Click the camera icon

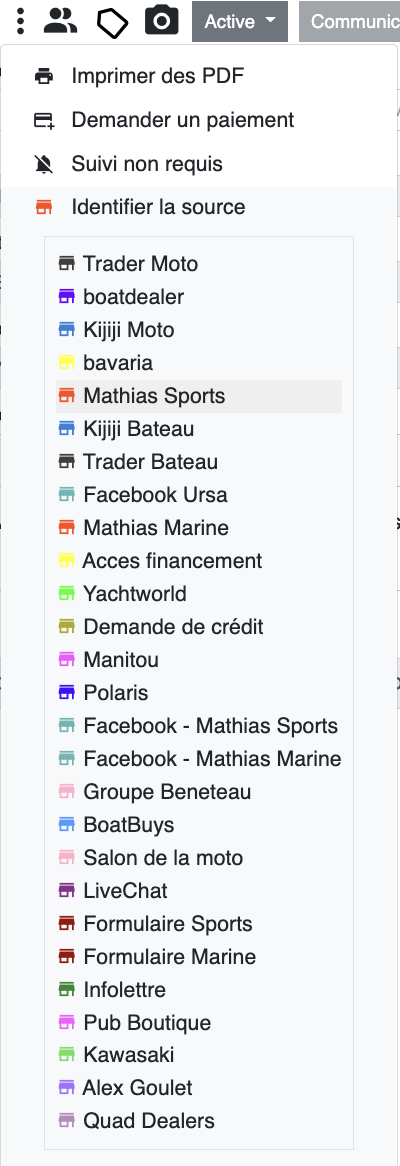161,21
